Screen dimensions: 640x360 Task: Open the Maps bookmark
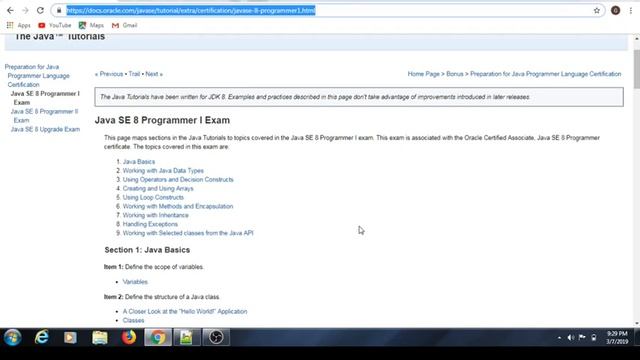coord(91,25)
